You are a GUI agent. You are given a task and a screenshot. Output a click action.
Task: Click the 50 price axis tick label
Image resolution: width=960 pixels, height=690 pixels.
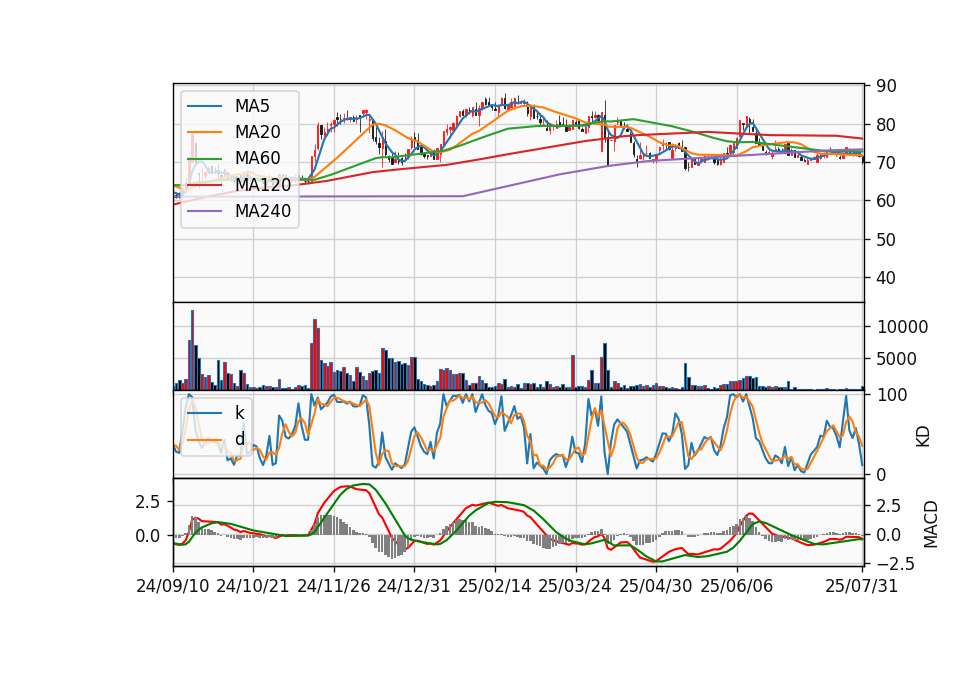[886, 239]
